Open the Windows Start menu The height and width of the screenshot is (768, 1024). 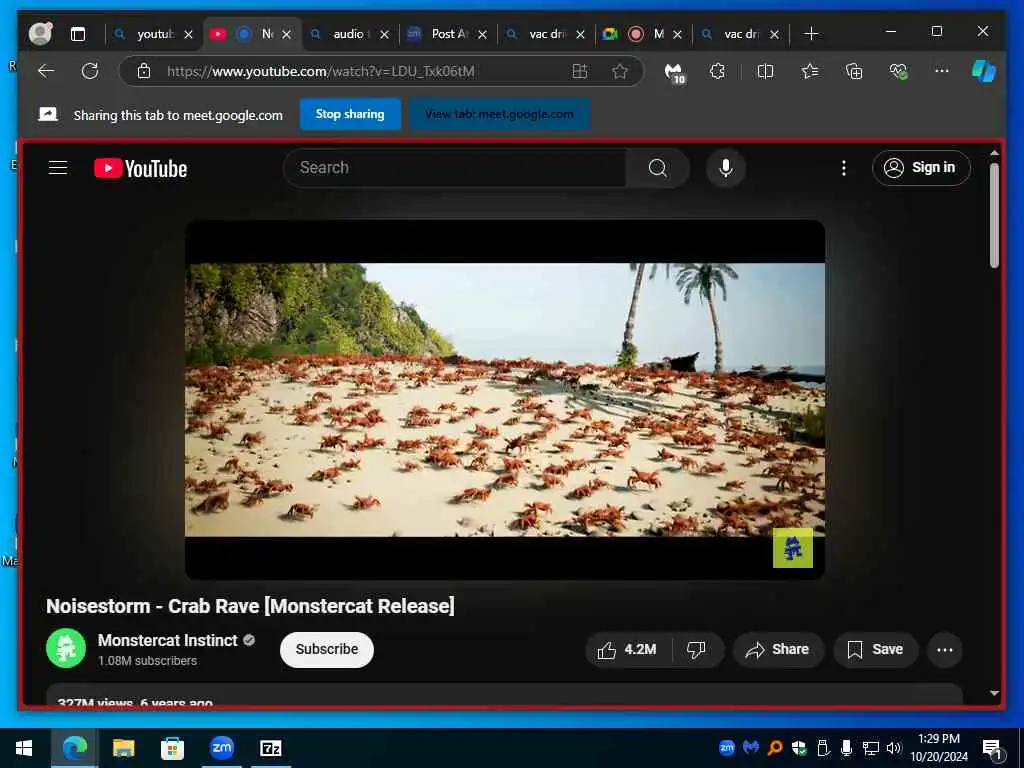coord(24,748)
